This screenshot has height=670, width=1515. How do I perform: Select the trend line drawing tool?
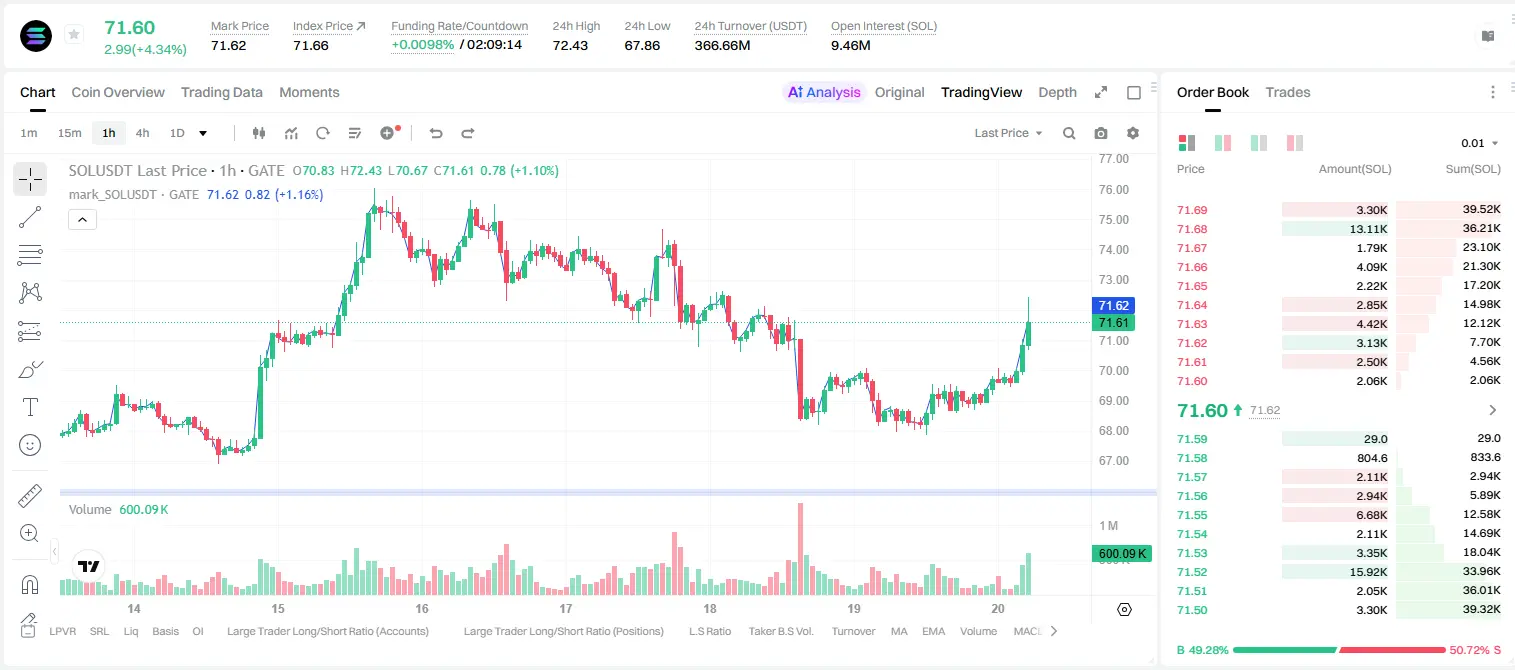[30, 217]
